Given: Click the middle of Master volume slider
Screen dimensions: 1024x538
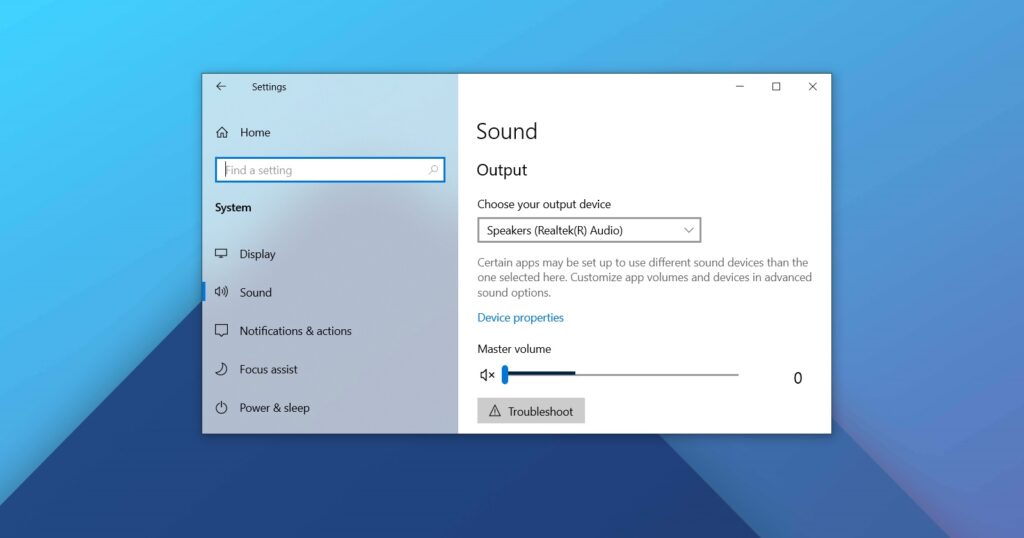Looking at the screenshot, I should 621,375.
